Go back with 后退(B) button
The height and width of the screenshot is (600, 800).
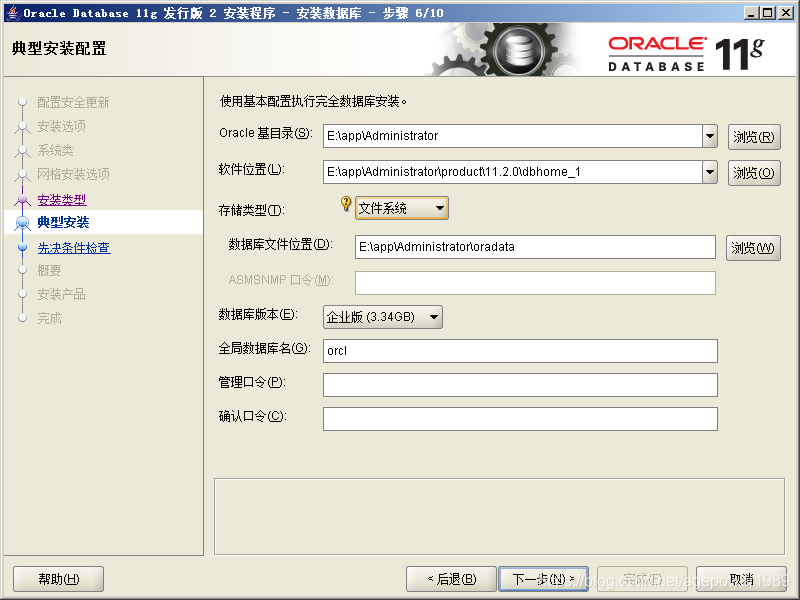pyautogui.click(x=451, y=579)
